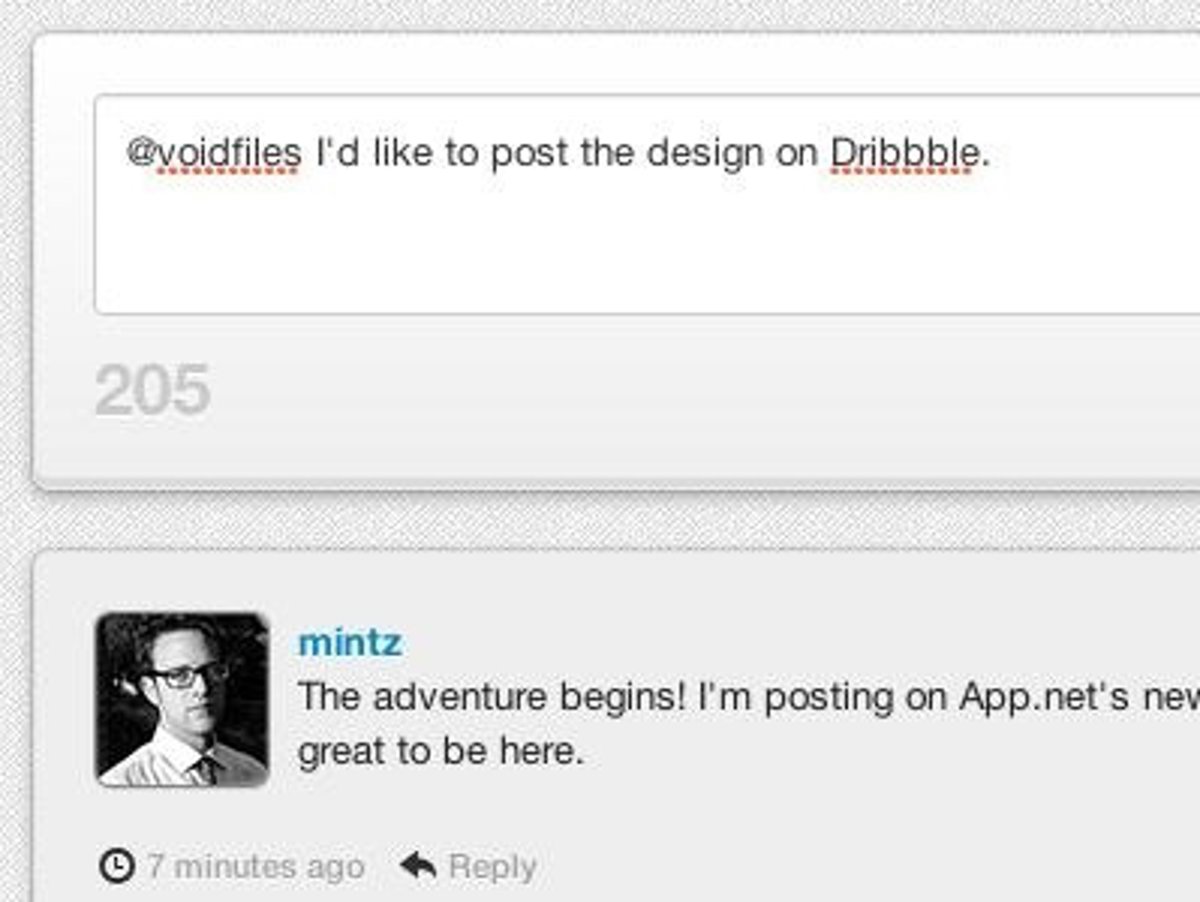Place cursor on the word "the" in draft
This screenshot has width=1200, height=902.
click(607, 153)
